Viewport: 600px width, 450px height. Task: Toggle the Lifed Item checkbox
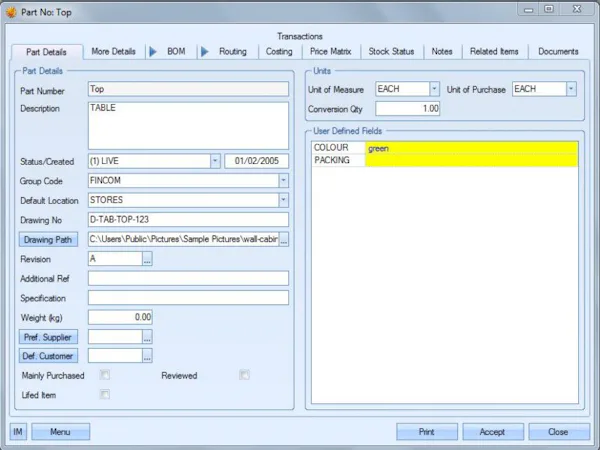click(104, 394)
